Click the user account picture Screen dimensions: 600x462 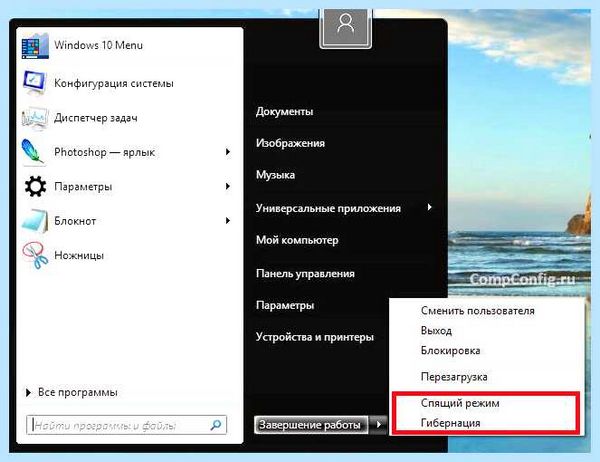pos(346,28)
